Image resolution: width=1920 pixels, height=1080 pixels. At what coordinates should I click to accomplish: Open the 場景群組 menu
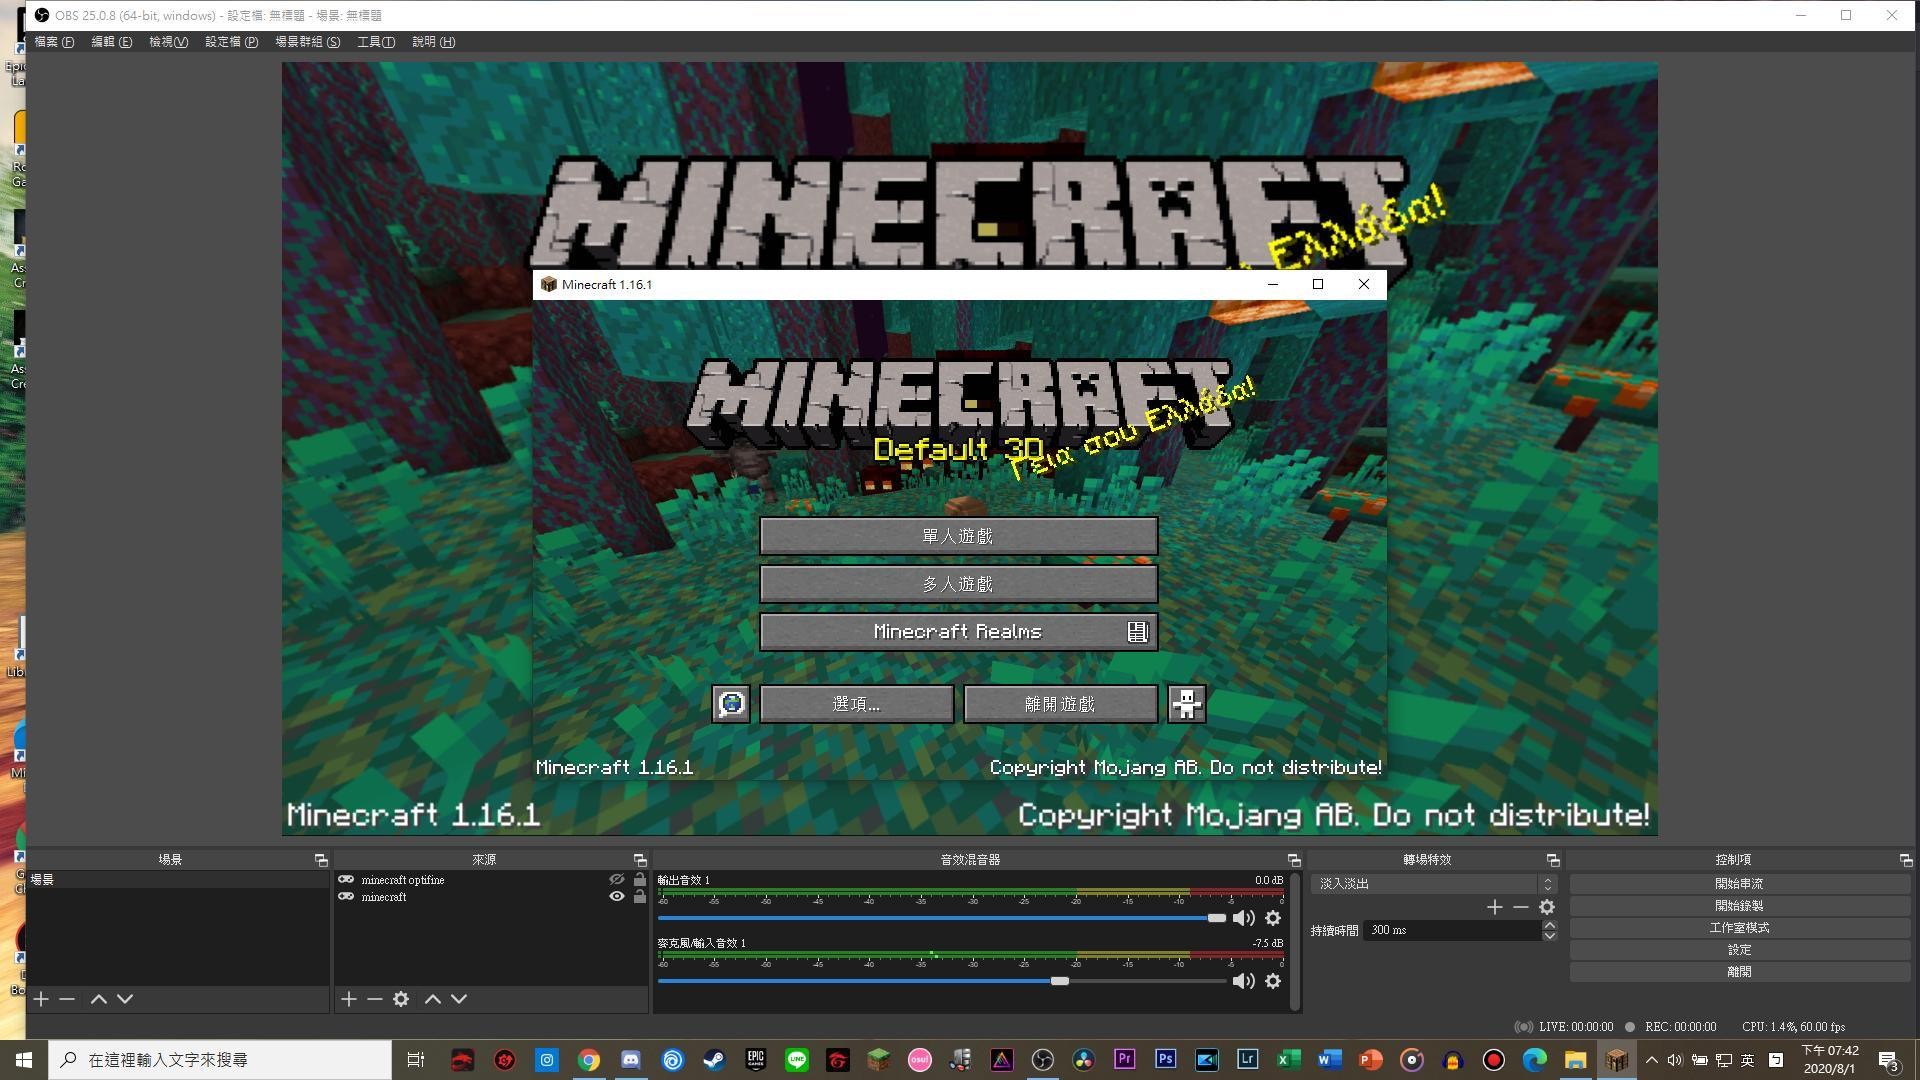pos(307,42)
